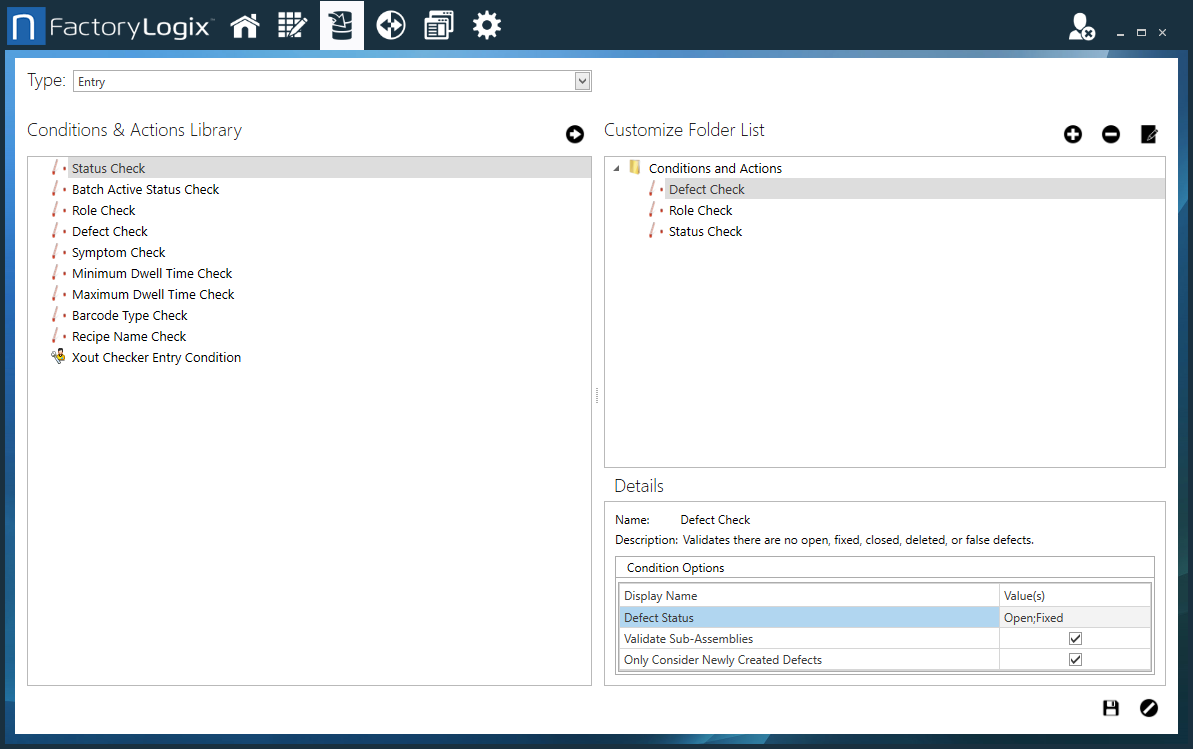The image size is (1193, 749).
Task: Click the arrow to add selected library item
Action: pos(575,134)
